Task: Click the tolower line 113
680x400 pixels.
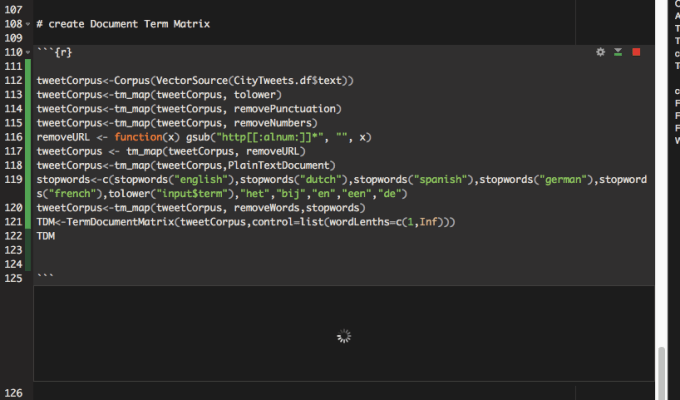Action: (159, 95)
